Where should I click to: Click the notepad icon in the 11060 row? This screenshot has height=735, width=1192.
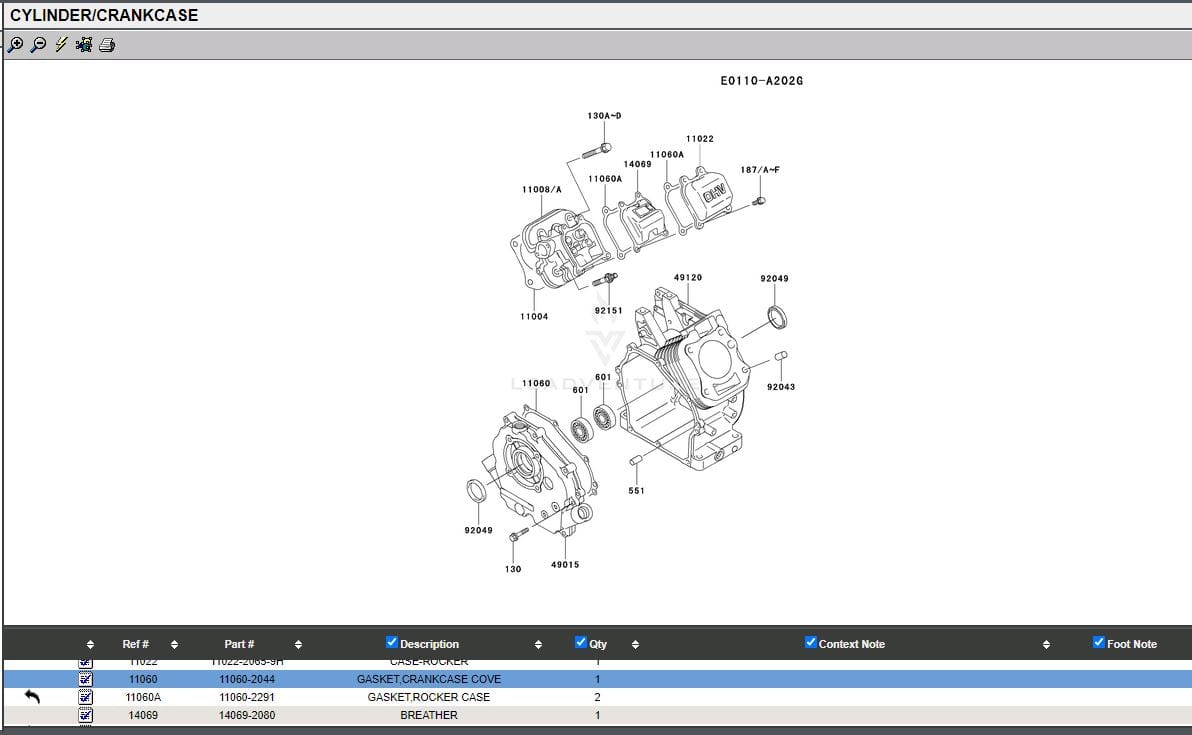[85, 679]
